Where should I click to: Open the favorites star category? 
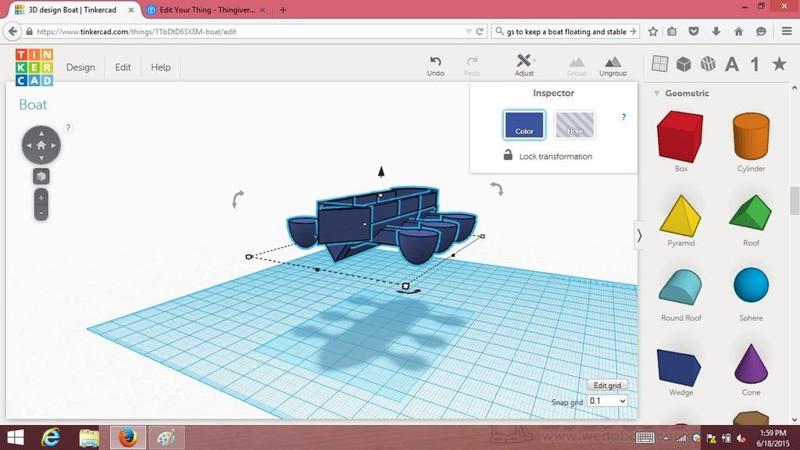779,64
